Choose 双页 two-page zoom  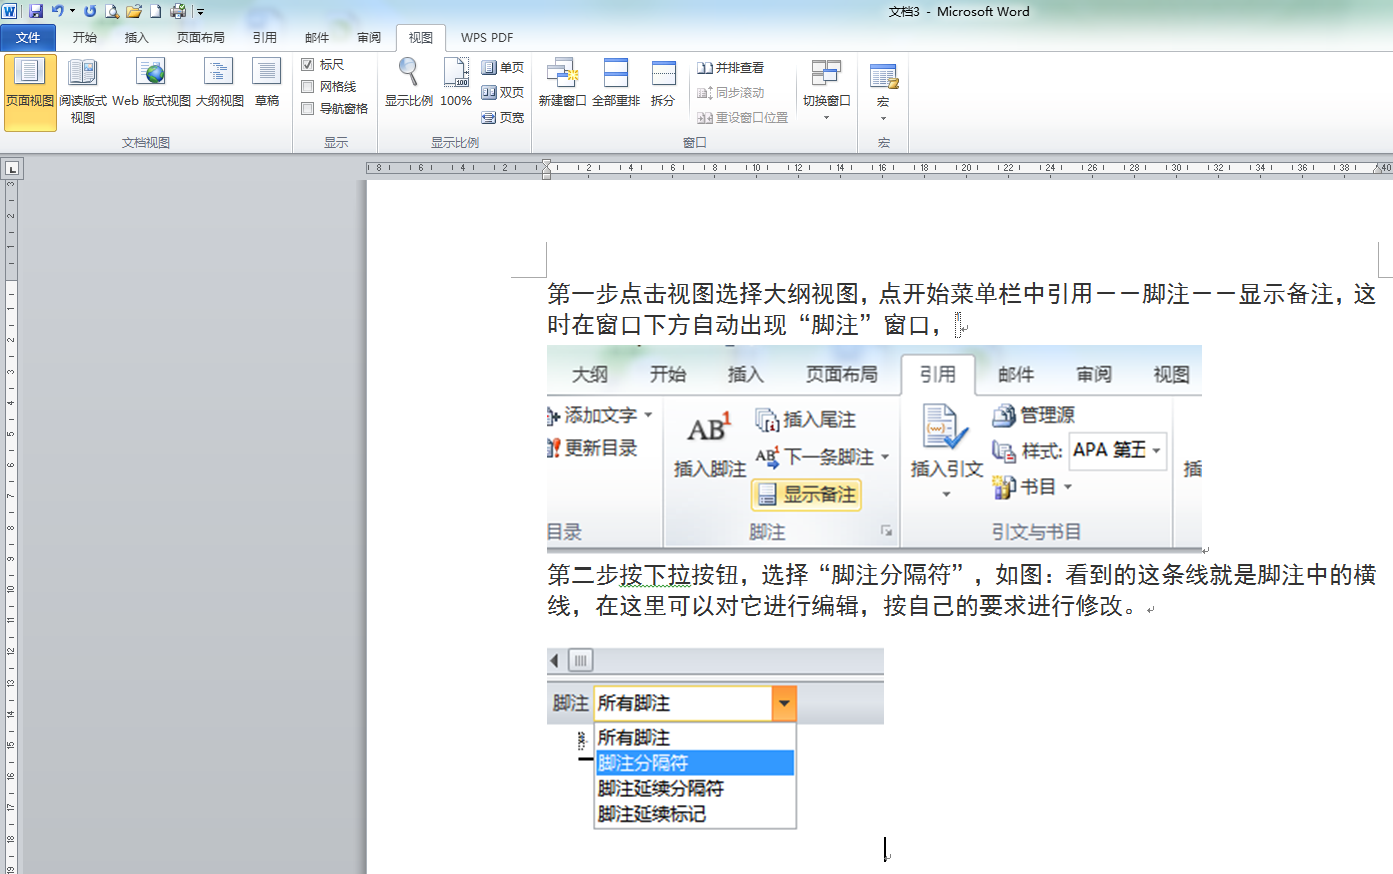(503, 92)
